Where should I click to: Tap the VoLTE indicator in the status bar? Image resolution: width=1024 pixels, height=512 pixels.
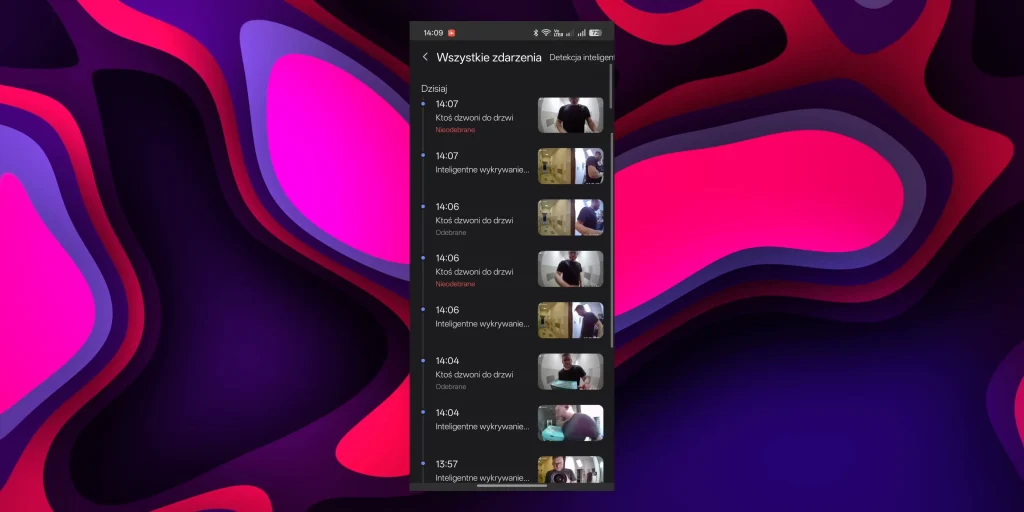click(x=558, y=33)
